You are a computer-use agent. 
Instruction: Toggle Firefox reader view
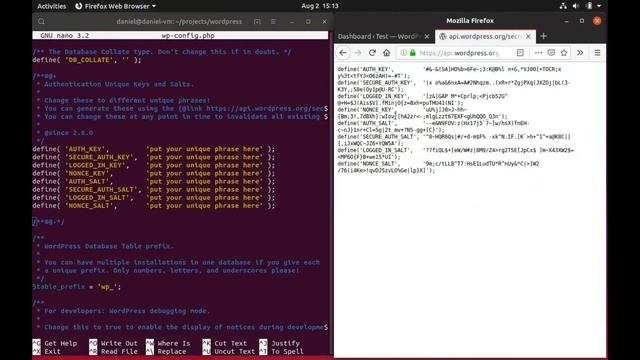[520, 53]
